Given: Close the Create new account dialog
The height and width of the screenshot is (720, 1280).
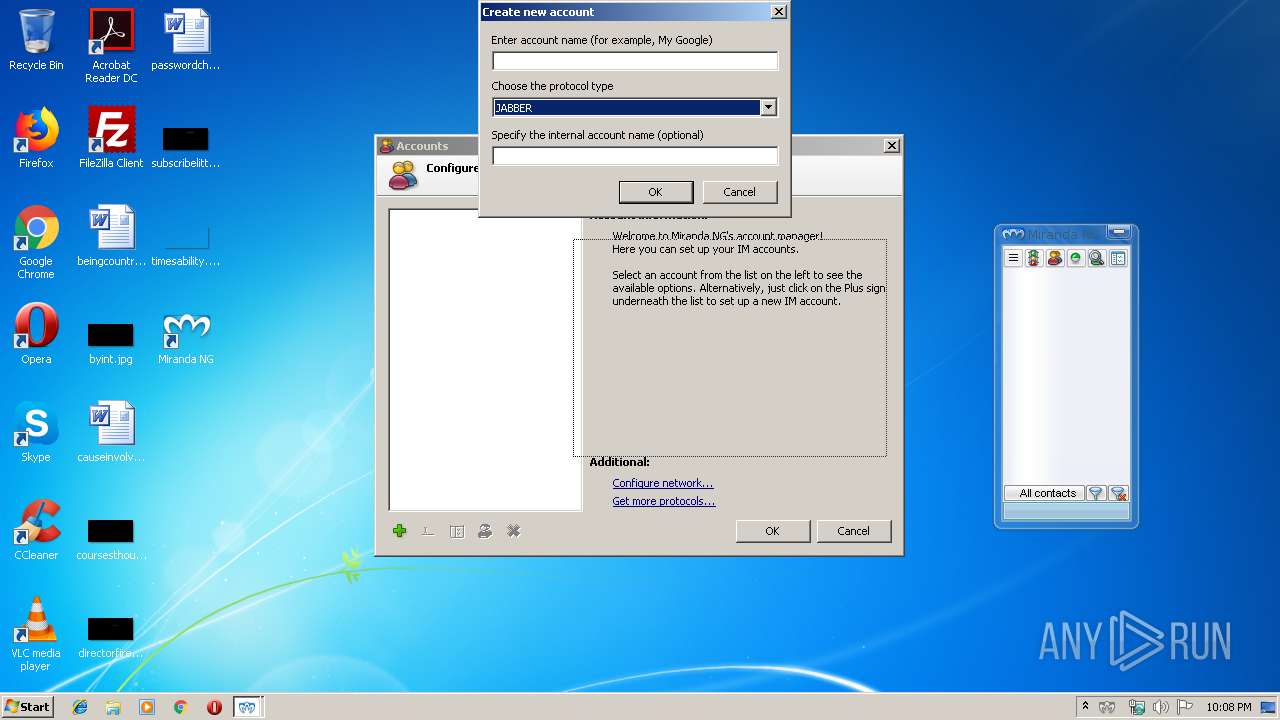Looking at the screenshot, I should (779, 12).
